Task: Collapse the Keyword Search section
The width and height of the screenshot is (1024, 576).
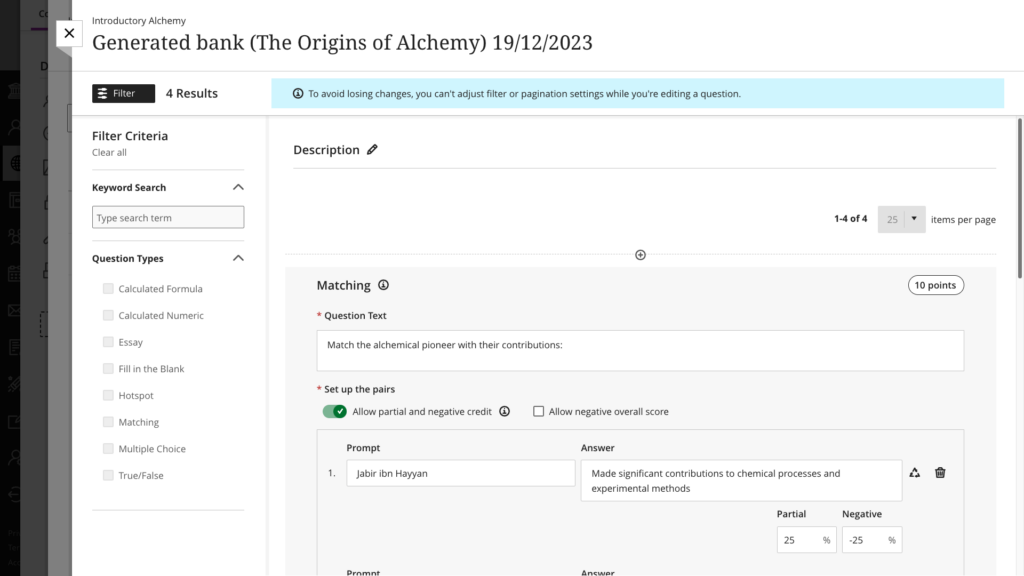Action: tap(238, 187)
